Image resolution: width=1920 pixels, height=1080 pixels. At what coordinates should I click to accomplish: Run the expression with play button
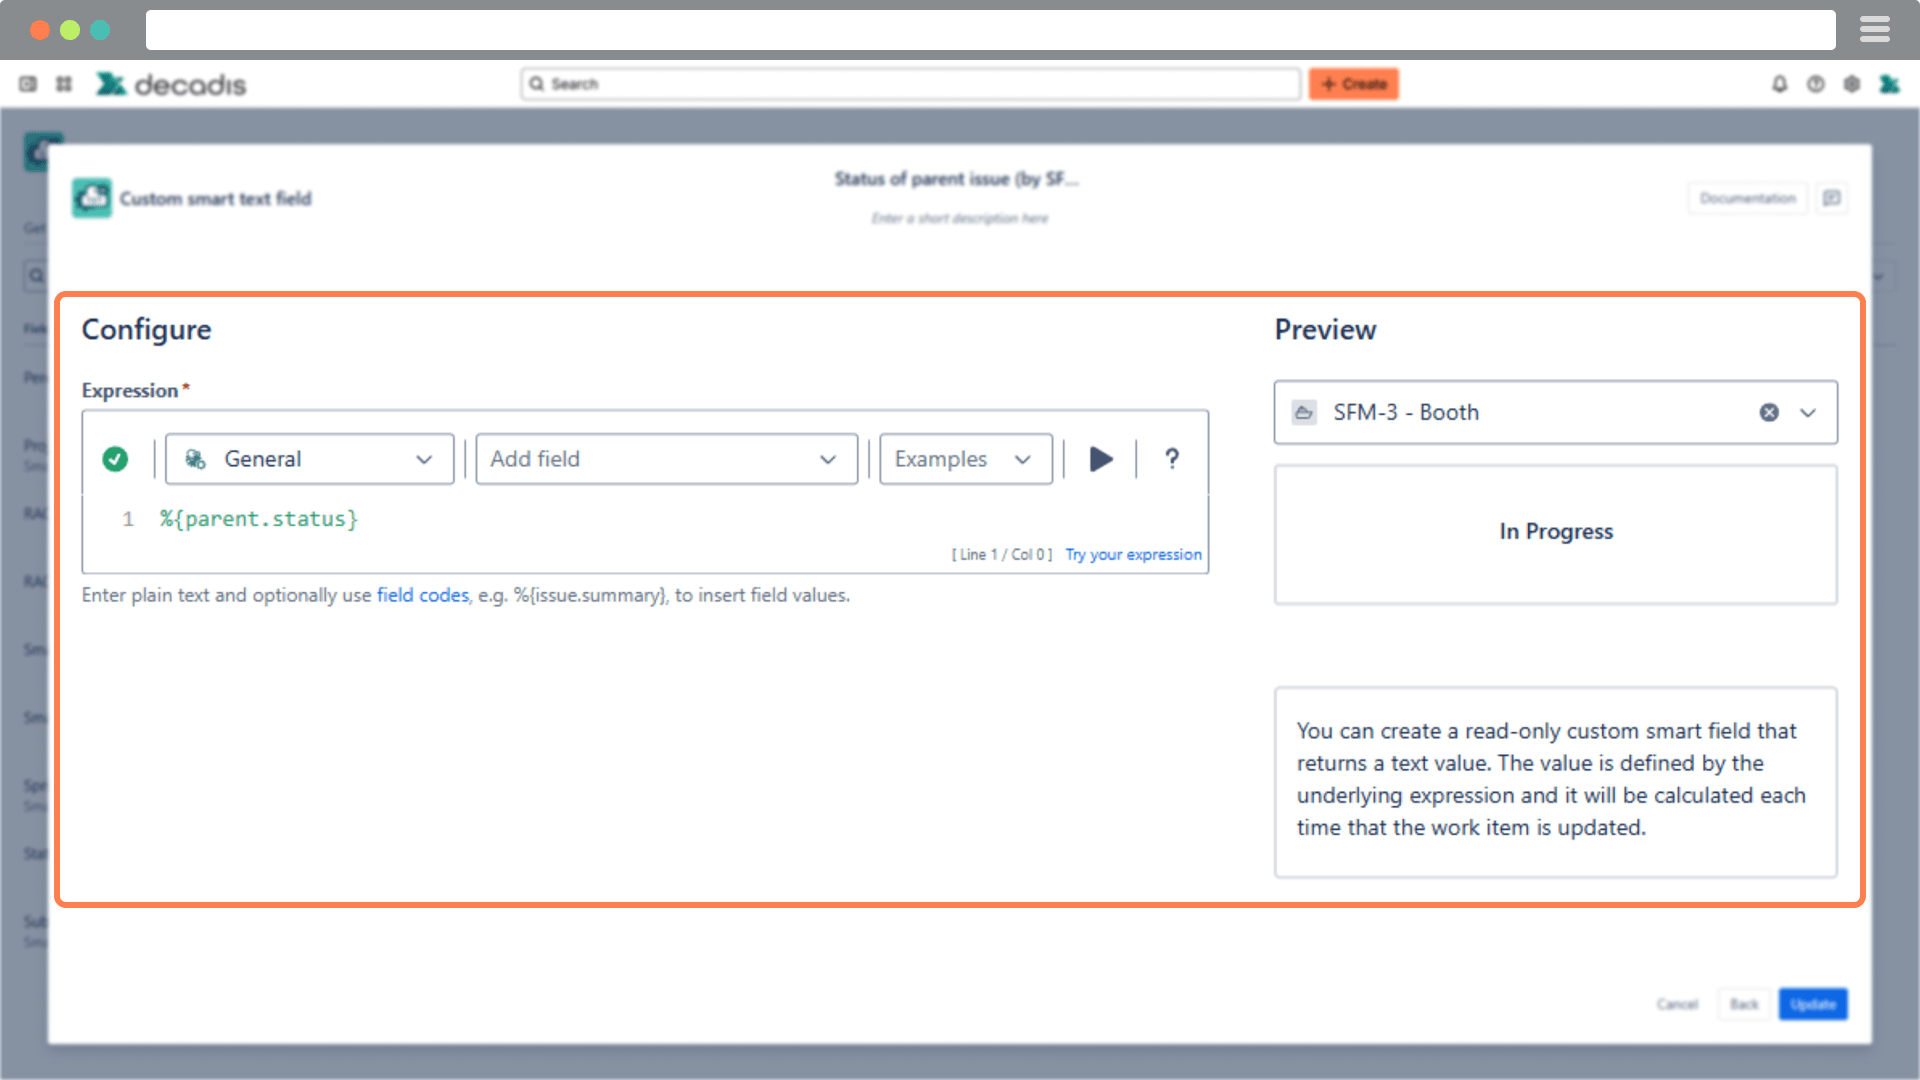(1100, 459)
